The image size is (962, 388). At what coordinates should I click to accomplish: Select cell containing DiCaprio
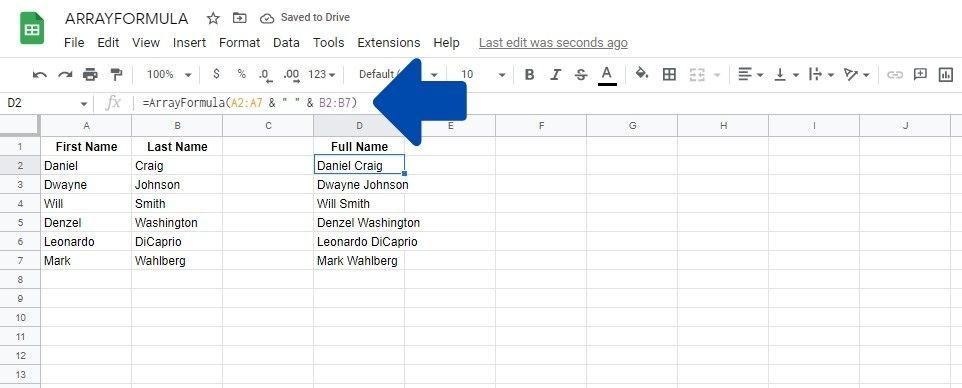(x=177, y=242)
